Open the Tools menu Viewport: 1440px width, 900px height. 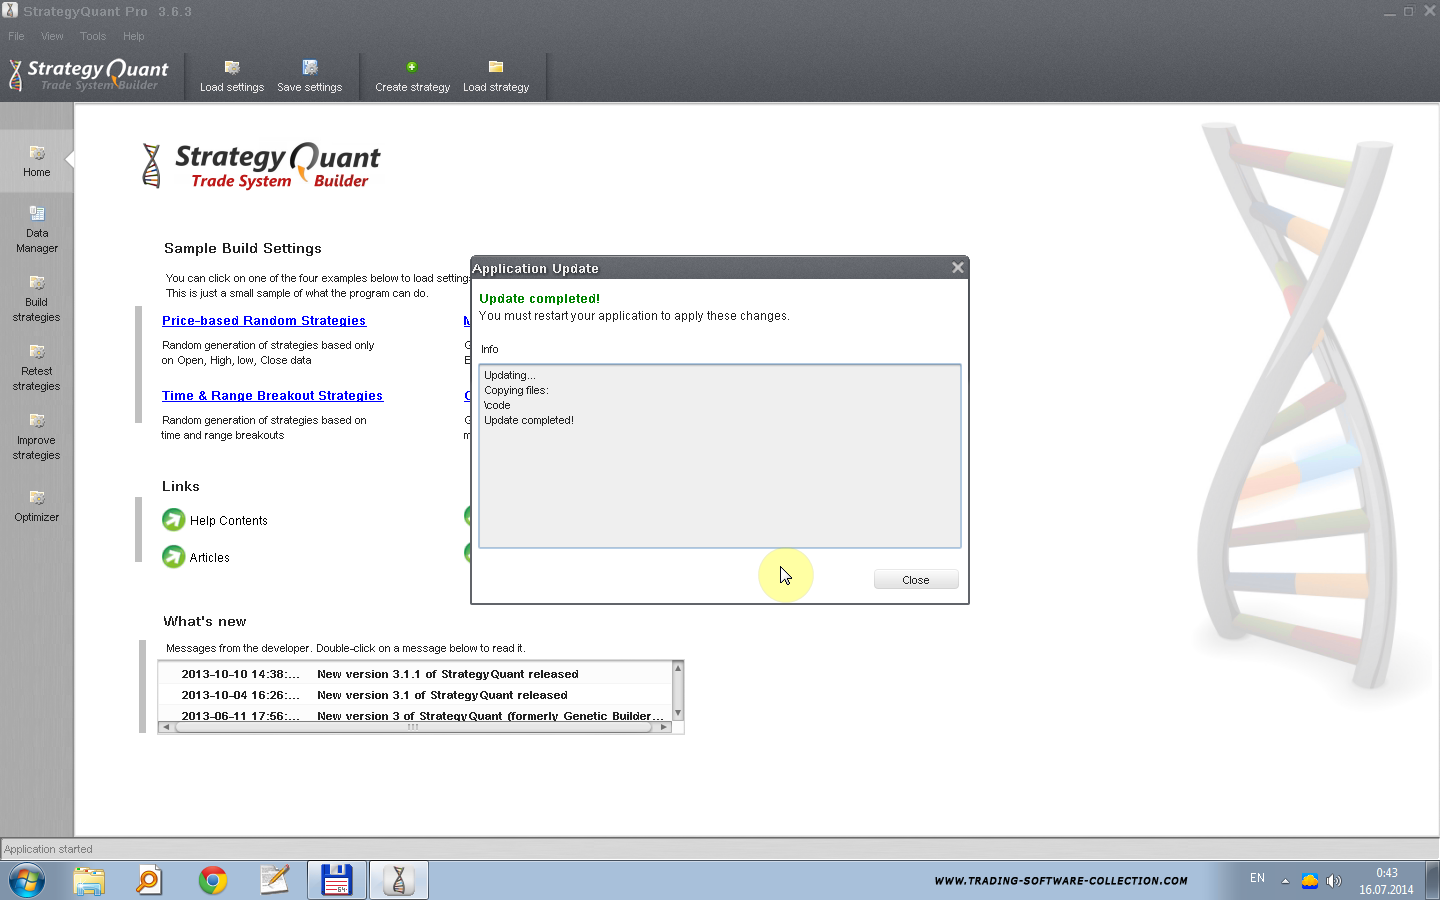pos(93,36)
